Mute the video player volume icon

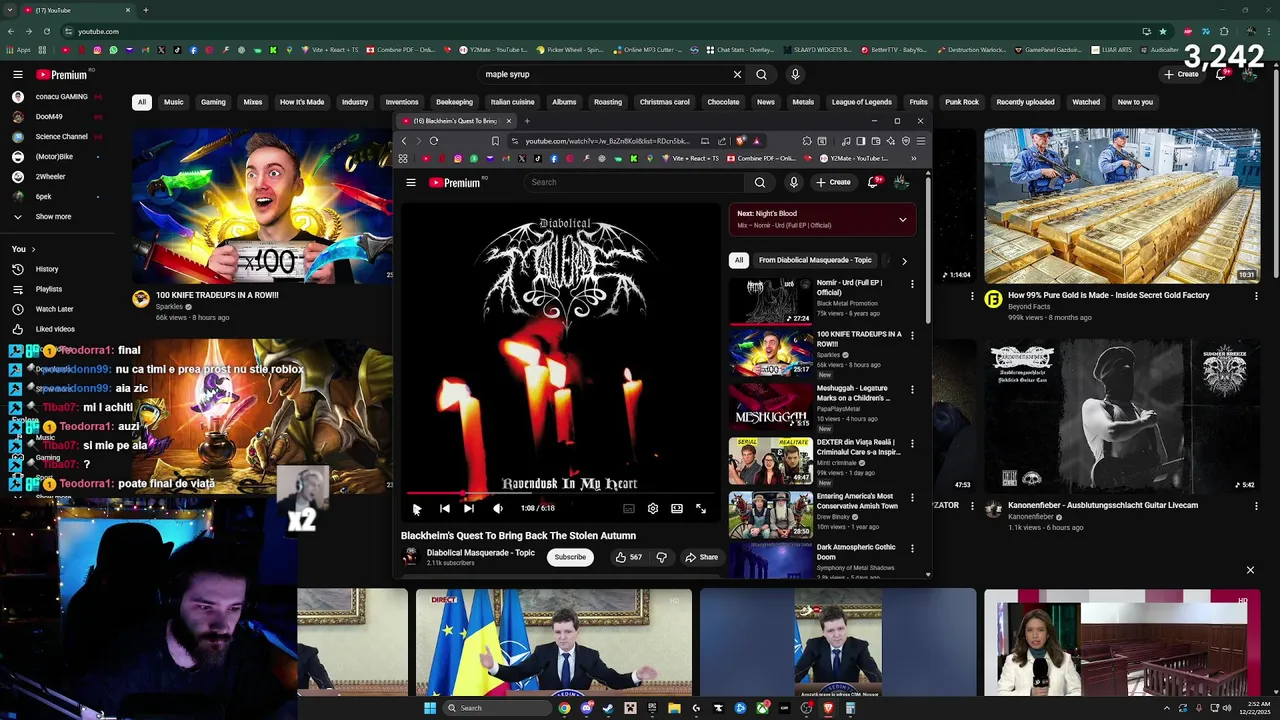pyautogui.click(x=497, y=508)
